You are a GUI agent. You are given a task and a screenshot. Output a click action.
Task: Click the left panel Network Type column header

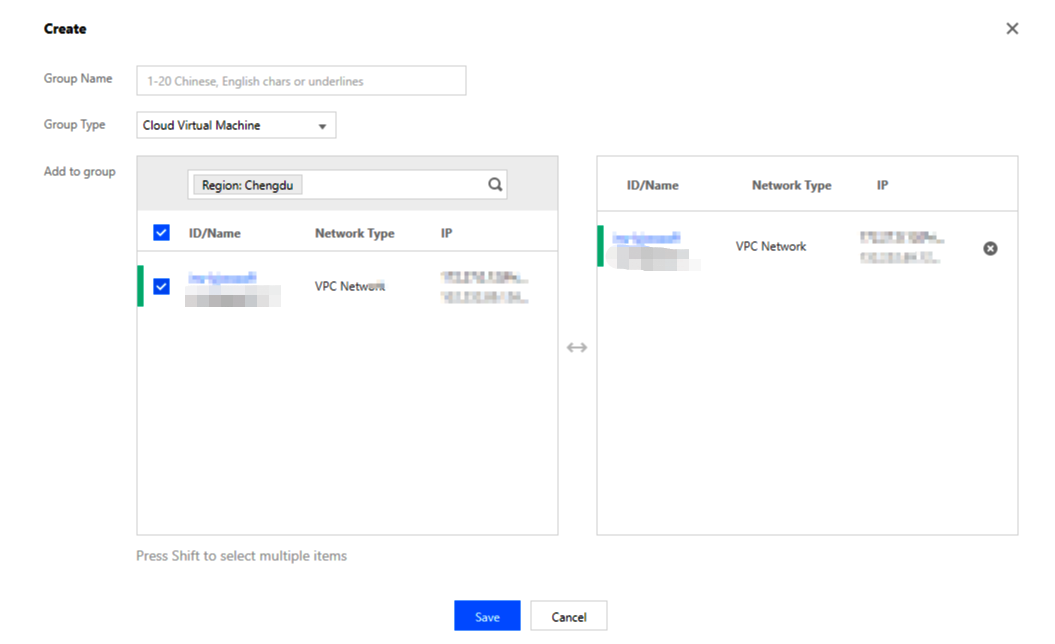coord(354,233)
